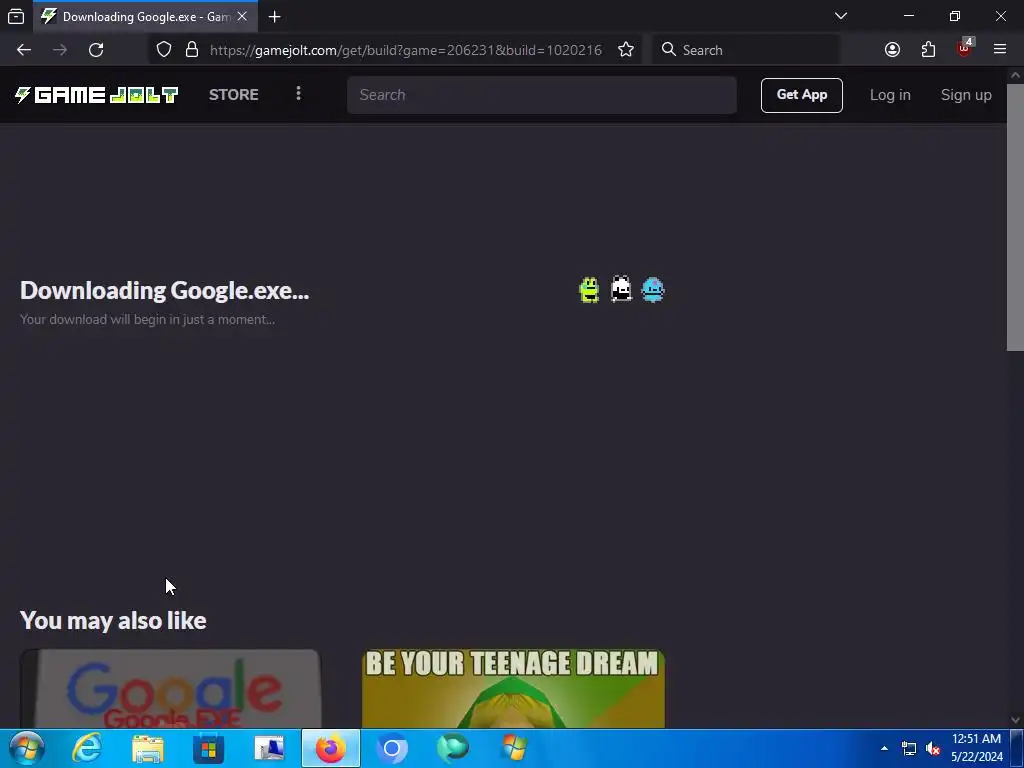The image size is (1024, 768).
Task: Open the Google.EXE game thumbnail
Action: (x=170, y=688)
